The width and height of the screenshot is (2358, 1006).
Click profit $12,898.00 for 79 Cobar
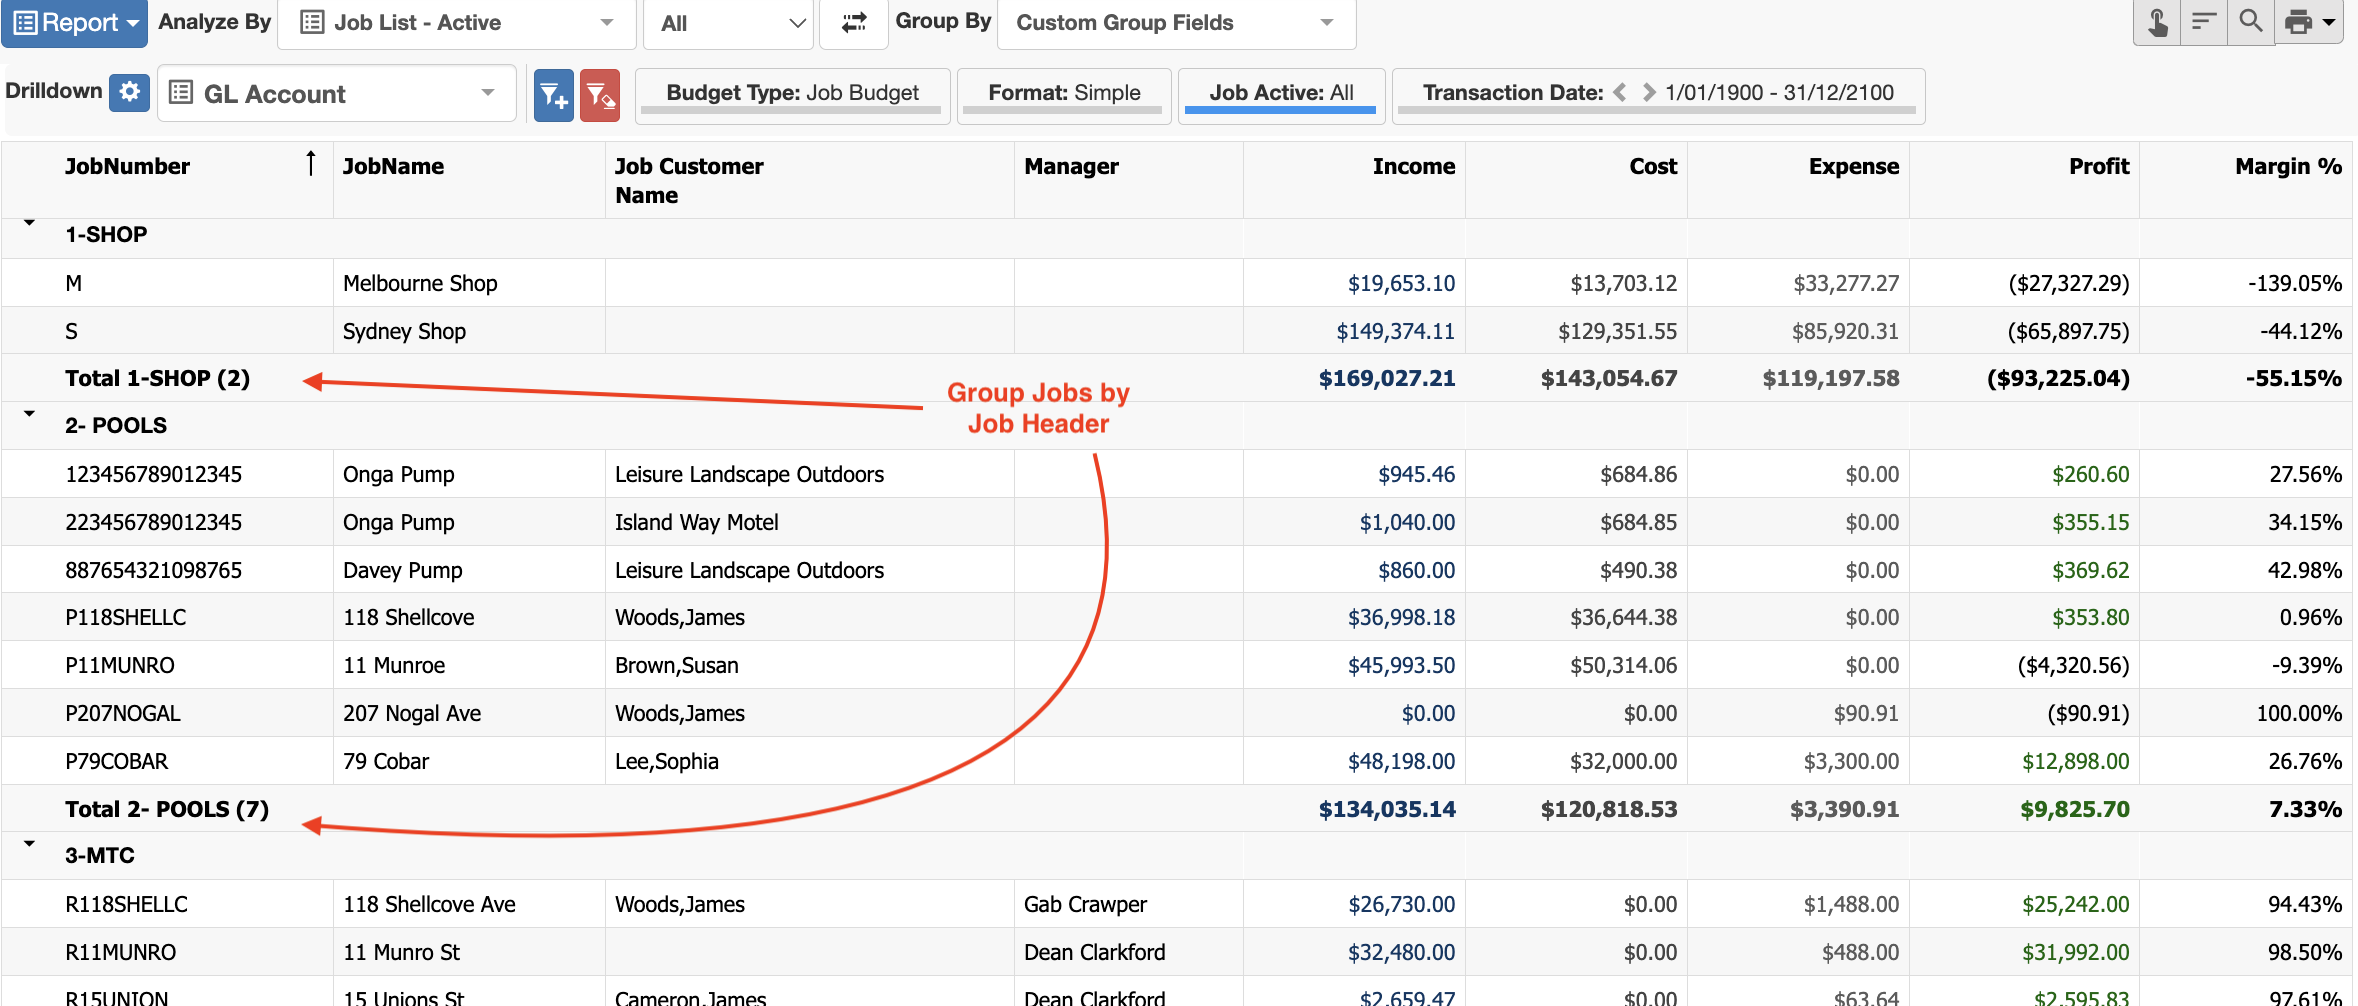coord(2075,761)
